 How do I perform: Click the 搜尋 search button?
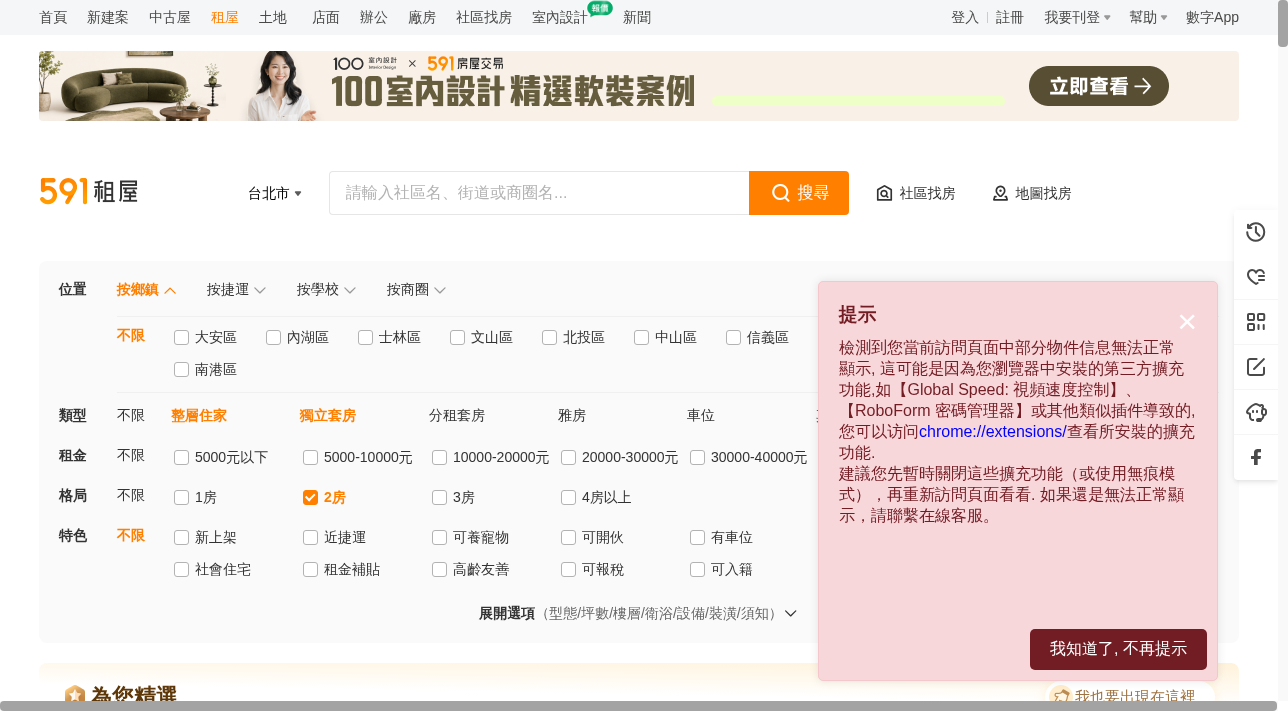click(799, 193)
